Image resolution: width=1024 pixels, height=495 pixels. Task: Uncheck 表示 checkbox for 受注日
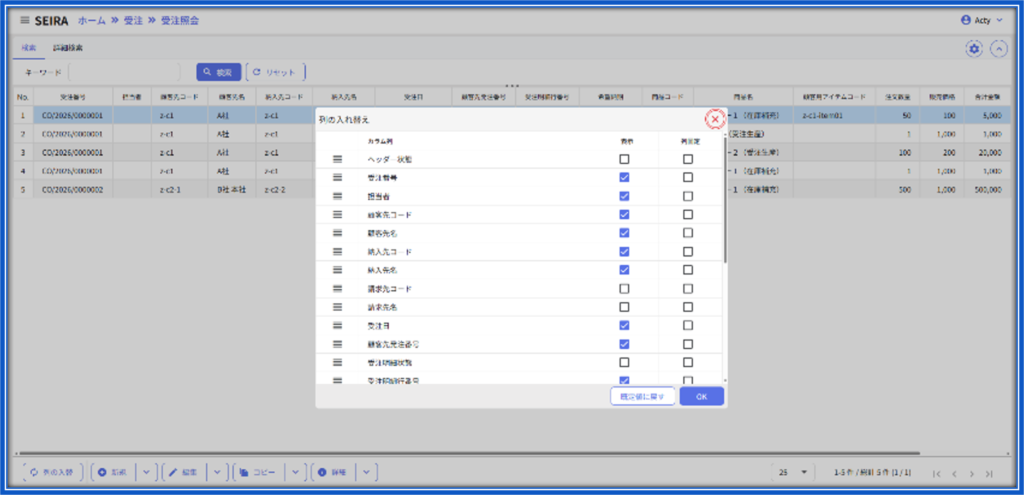pos(624,325)
